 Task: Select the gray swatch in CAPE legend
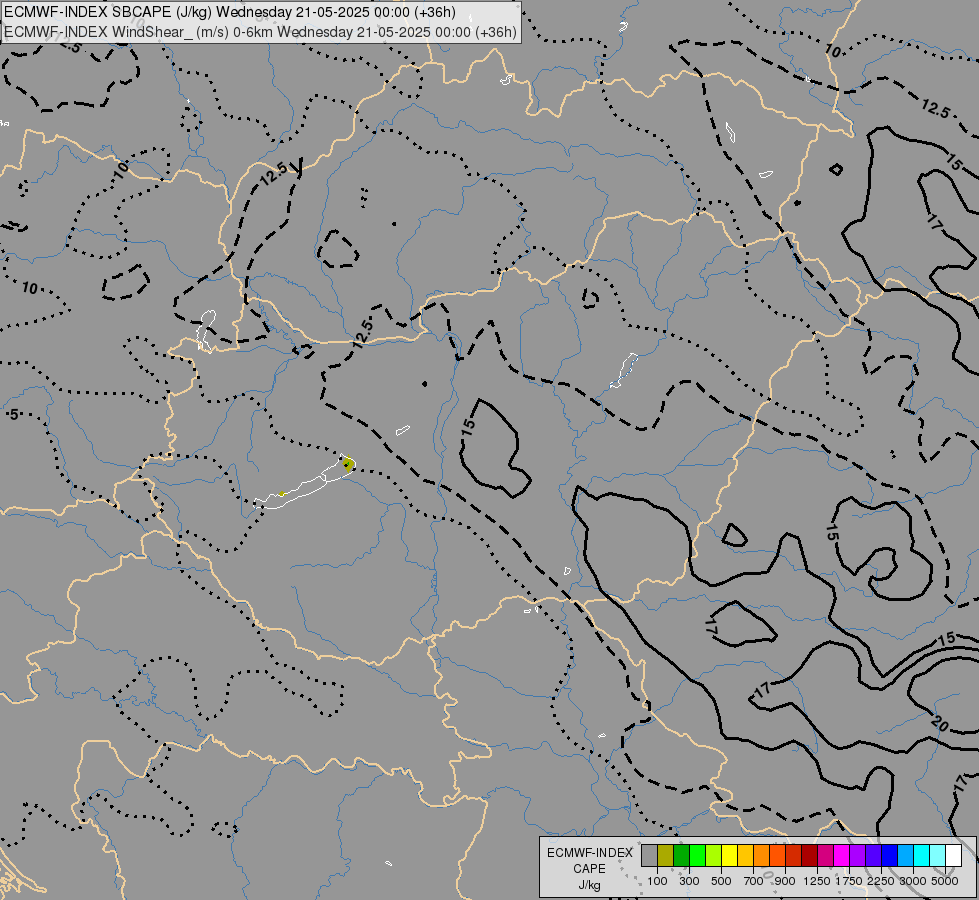[x=649, y=855]
